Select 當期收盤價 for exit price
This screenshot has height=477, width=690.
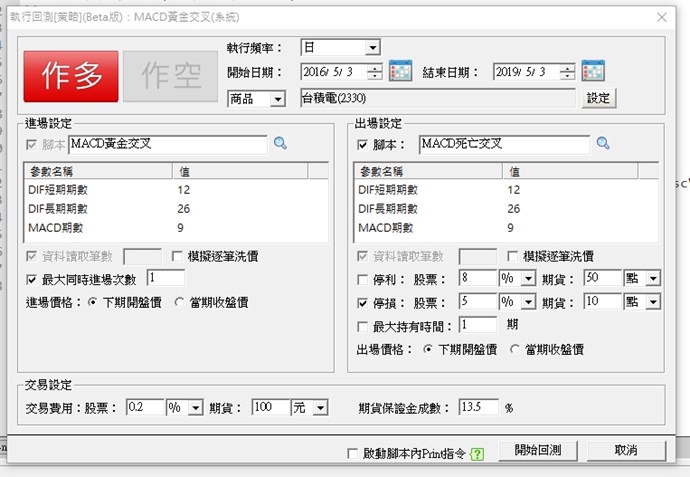516,350
